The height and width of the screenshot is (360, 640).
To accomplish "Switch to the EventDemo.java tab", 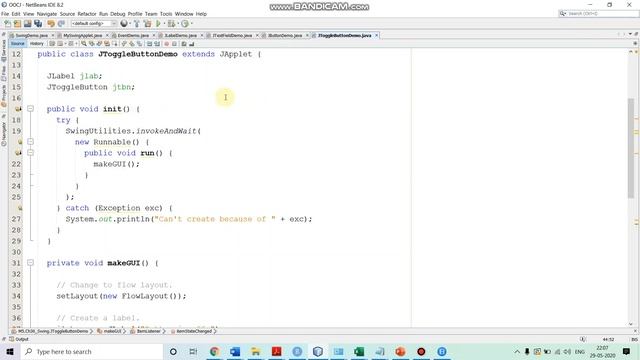I will pos(133,36).
